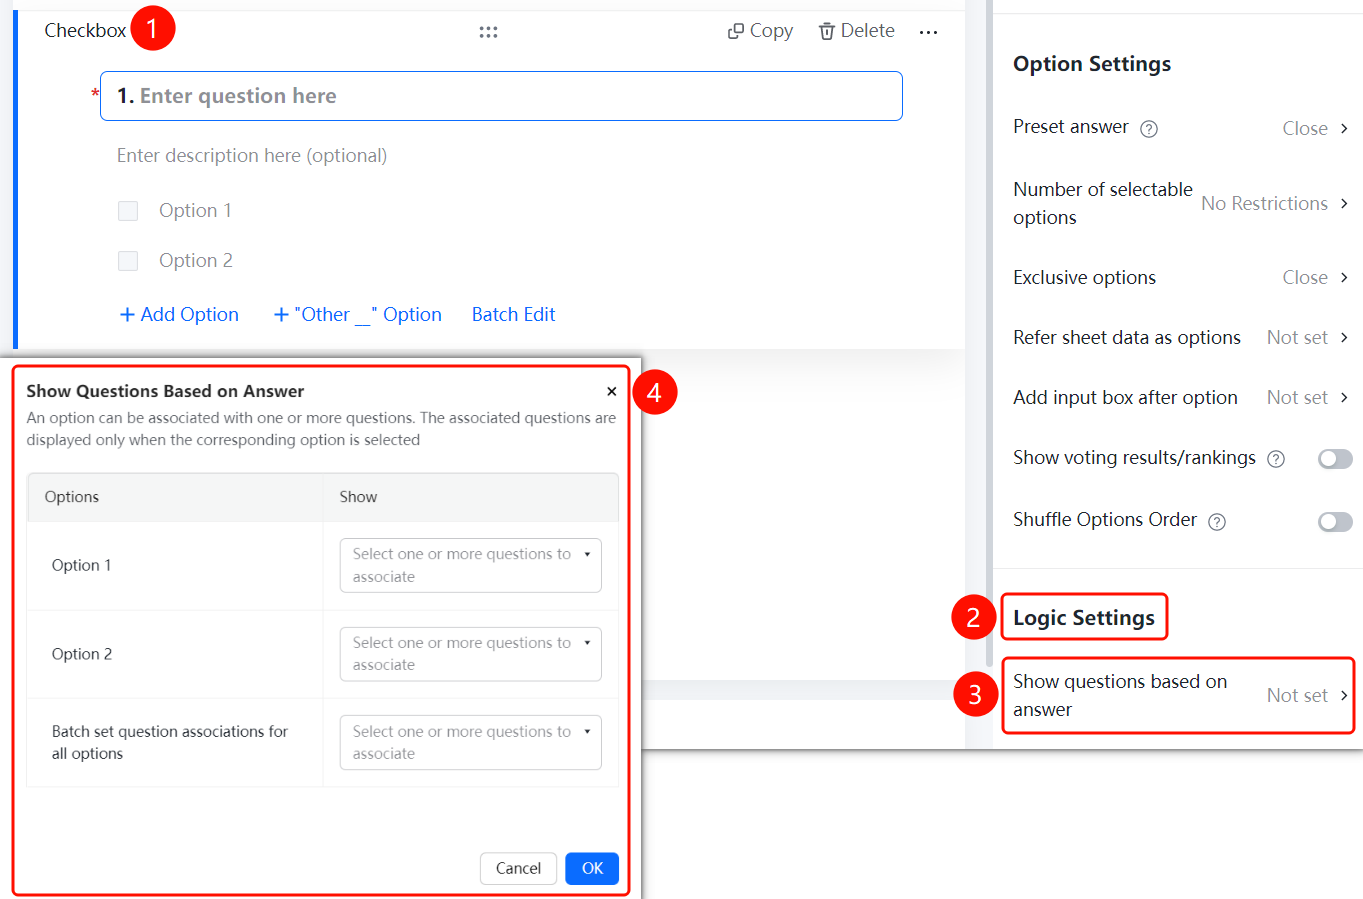The width and height of the screenshot is (1363, 899).
Task: Click the Show Questions Based on Answer title
Action: coord(165,391)
